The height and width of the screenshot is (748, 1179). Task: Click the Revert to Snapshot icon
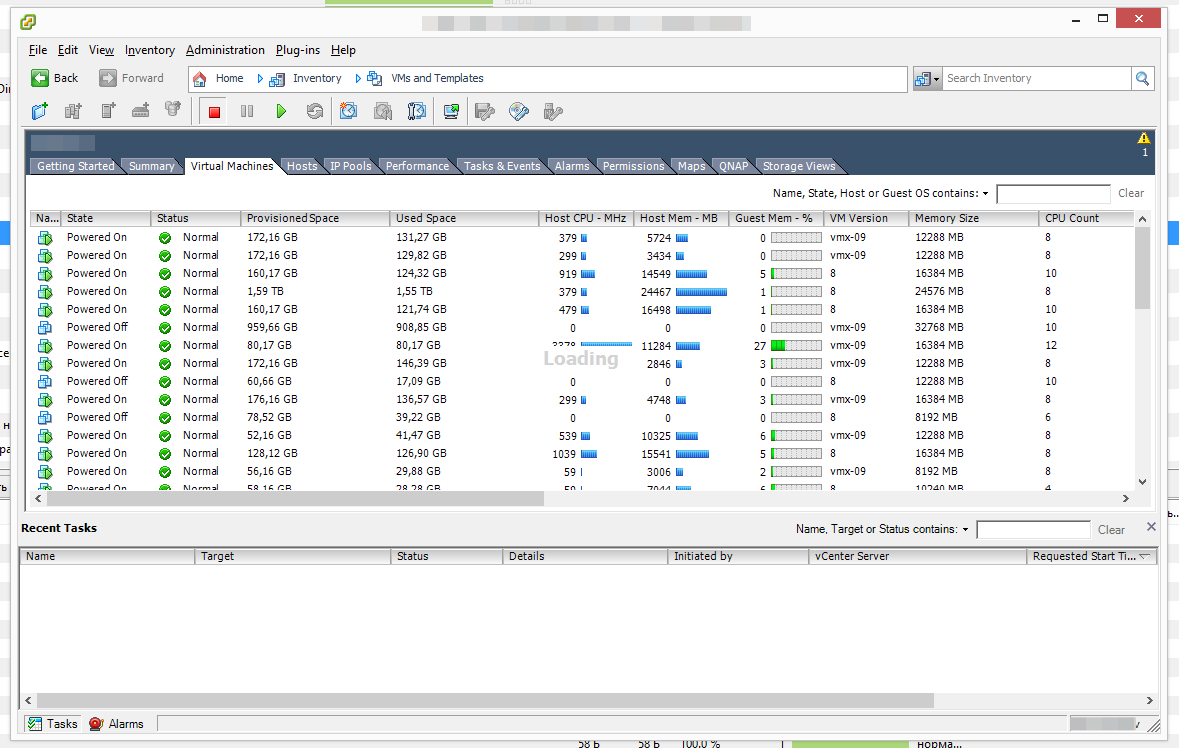(383, 111)
